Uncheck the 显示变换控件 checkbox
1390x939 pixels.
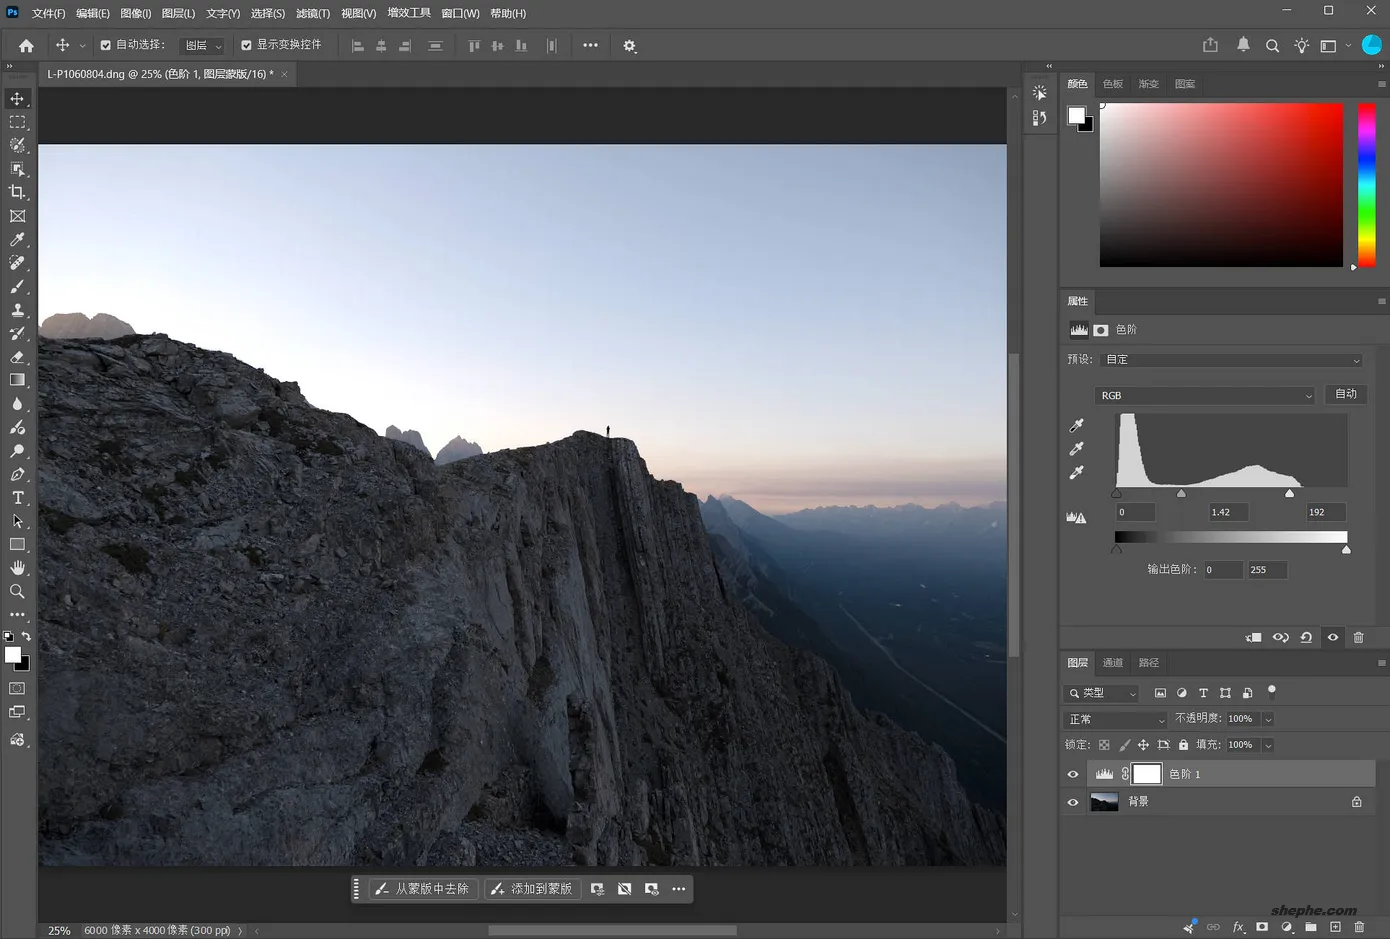coord(246,45)
